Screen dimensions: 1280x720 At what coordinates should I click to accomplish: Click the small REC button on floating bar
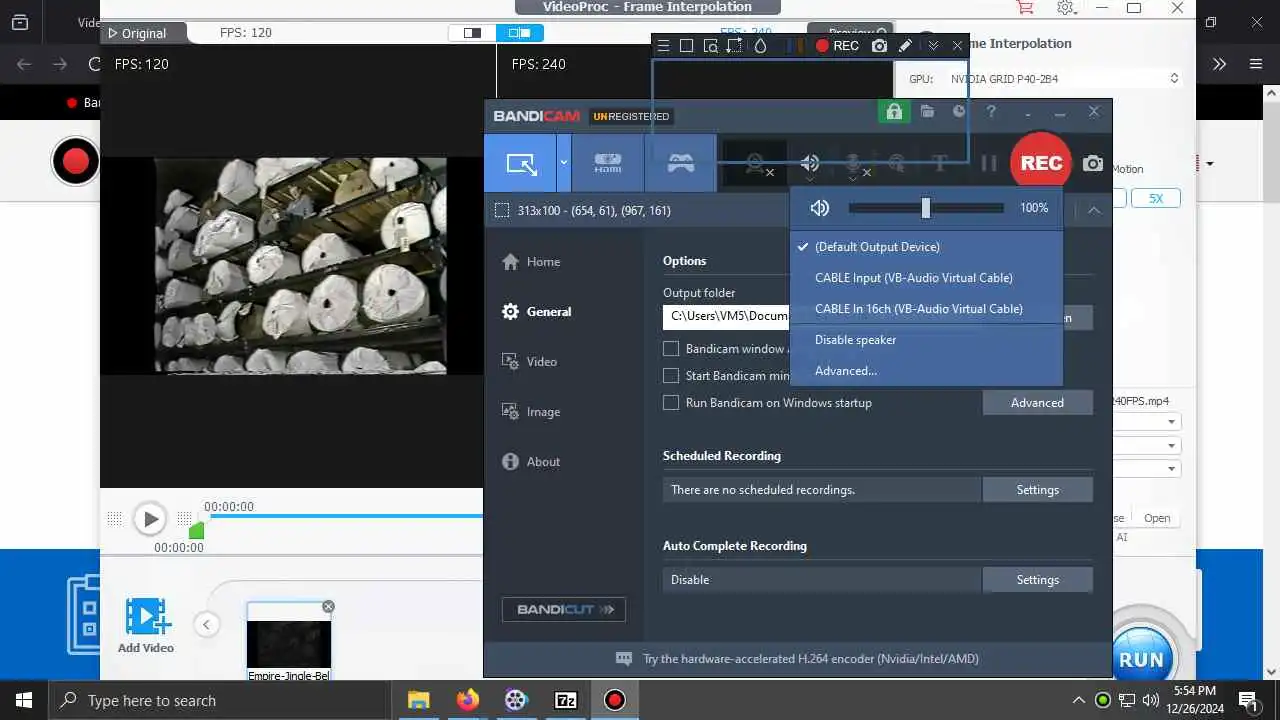tap(837, 46)
